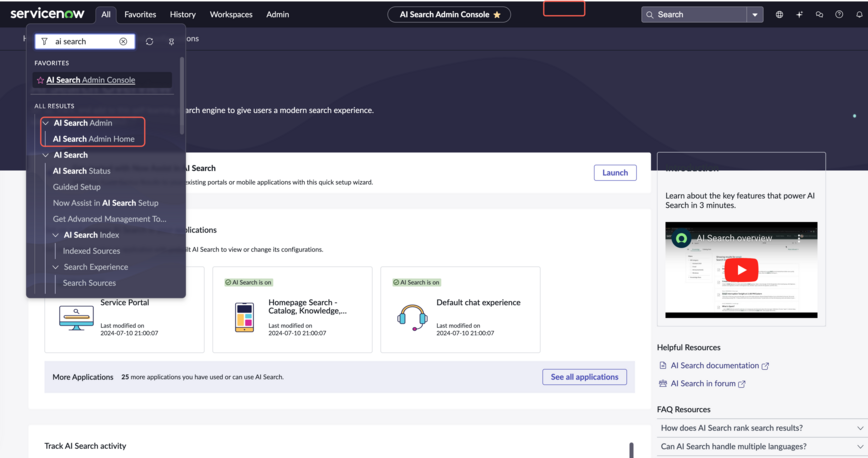Open the video more options icon
This screenshot has height=458, width=868.
click(x=799, y=238)
